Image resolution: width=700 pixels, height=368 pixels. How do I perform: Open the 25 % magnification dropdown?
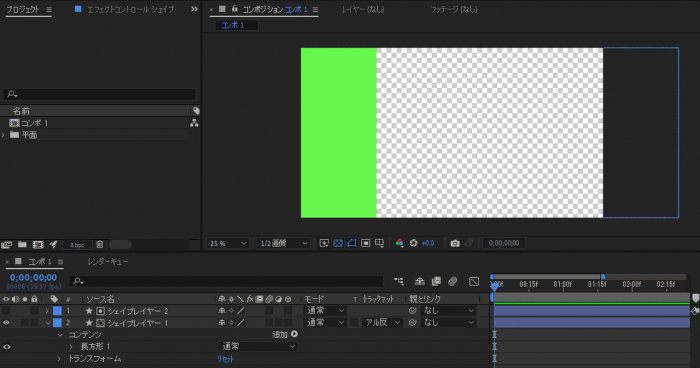tap(227, 243)
